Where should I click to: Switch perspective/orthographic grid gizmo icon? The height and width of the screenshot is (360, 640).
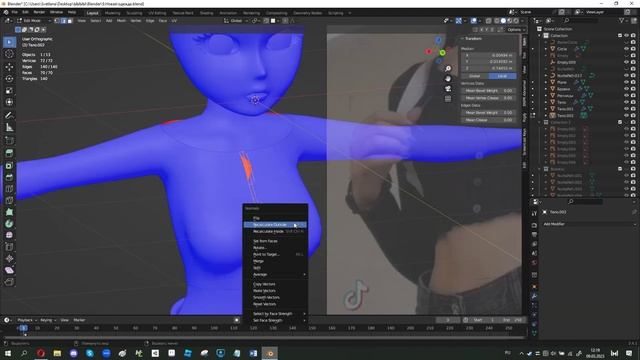[x=448, y=99]
